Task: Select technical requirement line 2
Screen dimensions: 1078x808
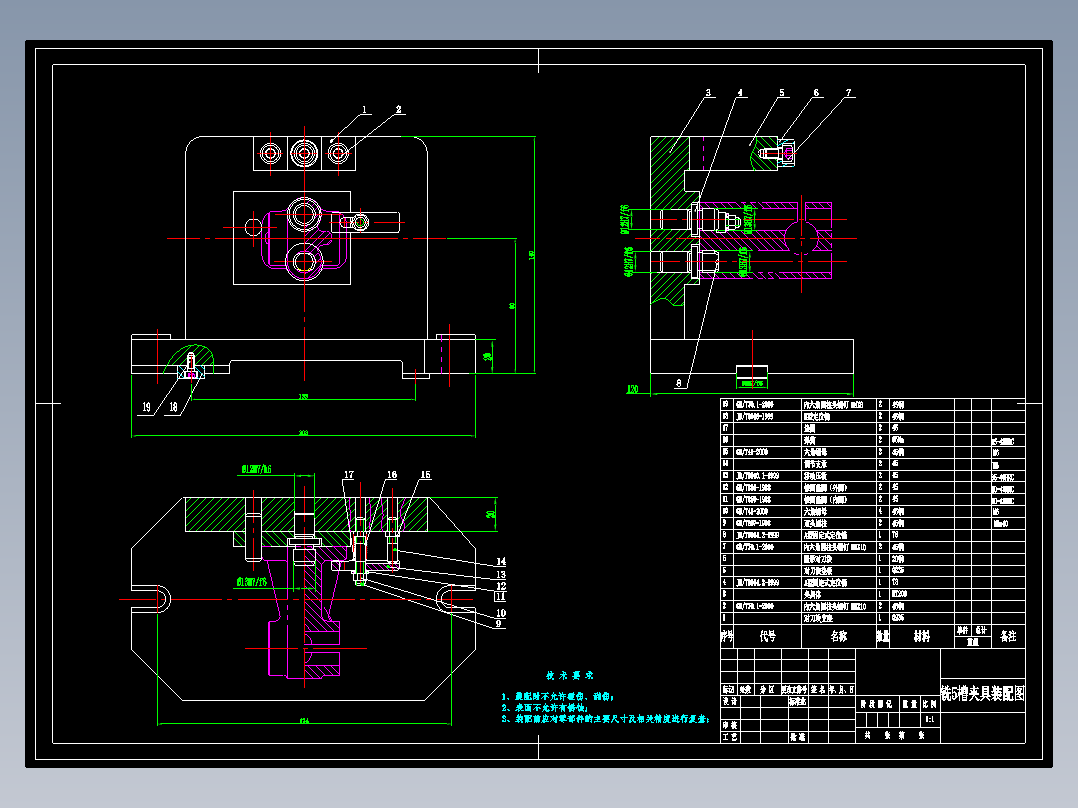Action: tap(544, 708)
